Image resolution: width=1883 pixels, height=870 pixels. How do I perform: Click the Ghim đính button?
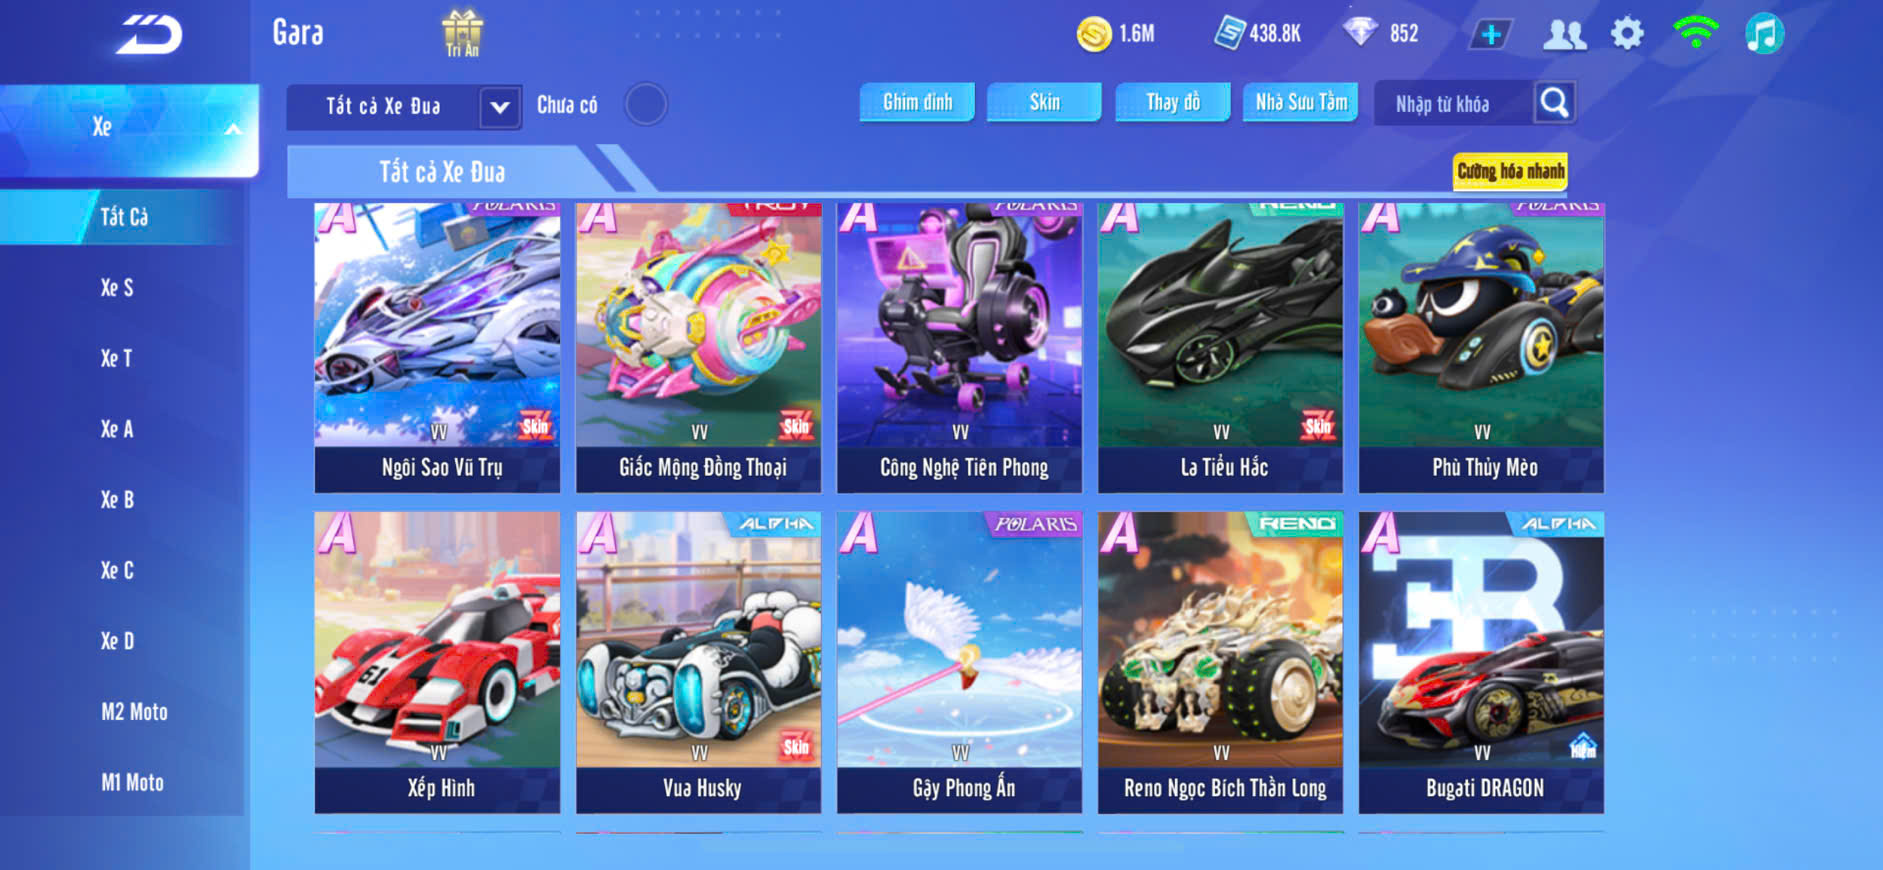917,102
